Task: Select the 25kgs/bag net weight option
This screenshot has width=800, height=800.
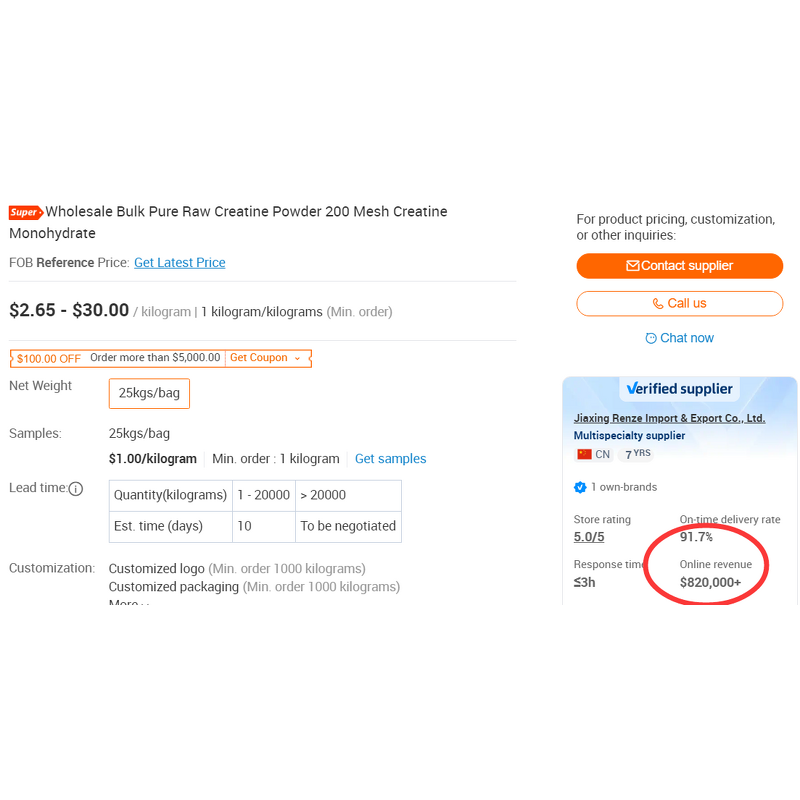Action: [149, 393]
